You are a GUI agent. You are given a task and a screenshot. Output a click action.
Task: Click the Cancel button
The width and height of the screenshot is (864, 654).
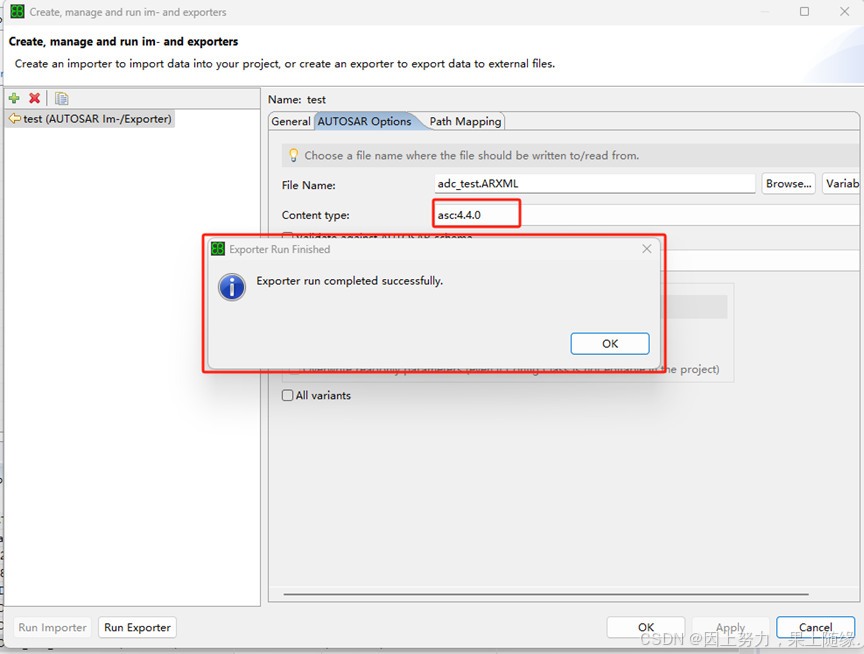(816, 628)
